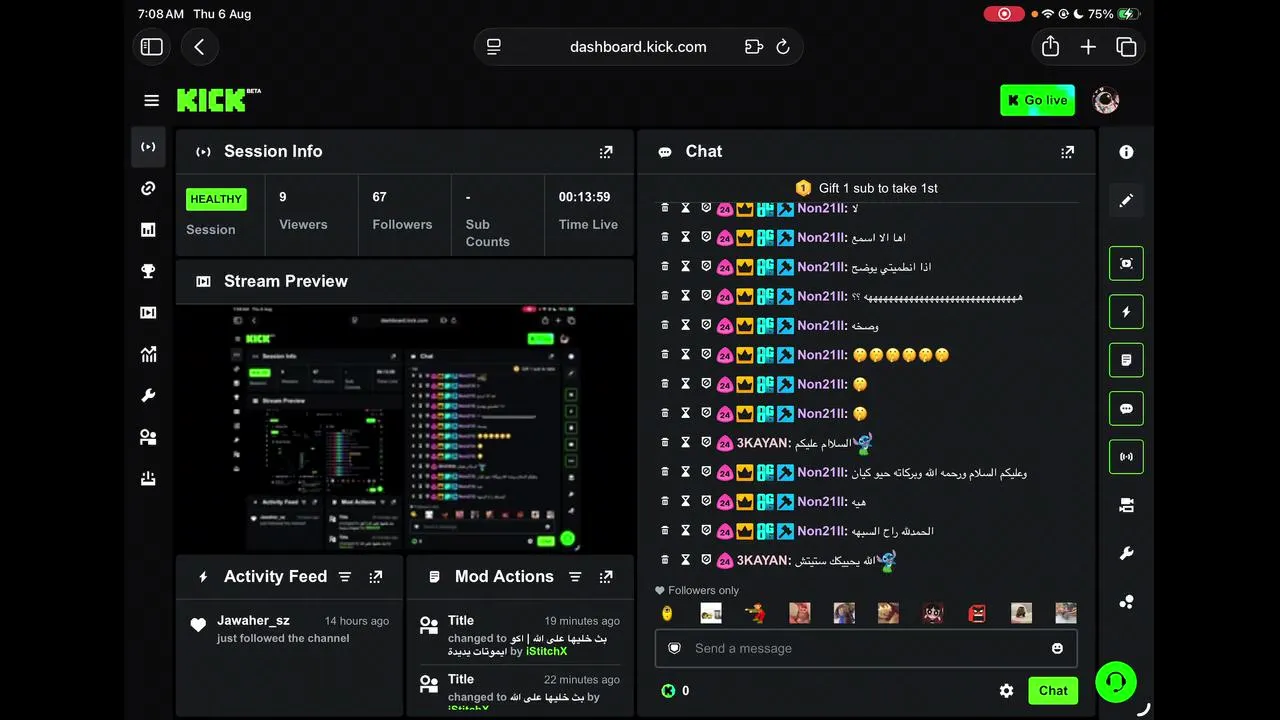Open the people icon in the left sidebar
1280x720 pixels.
(x=148, y=437)
